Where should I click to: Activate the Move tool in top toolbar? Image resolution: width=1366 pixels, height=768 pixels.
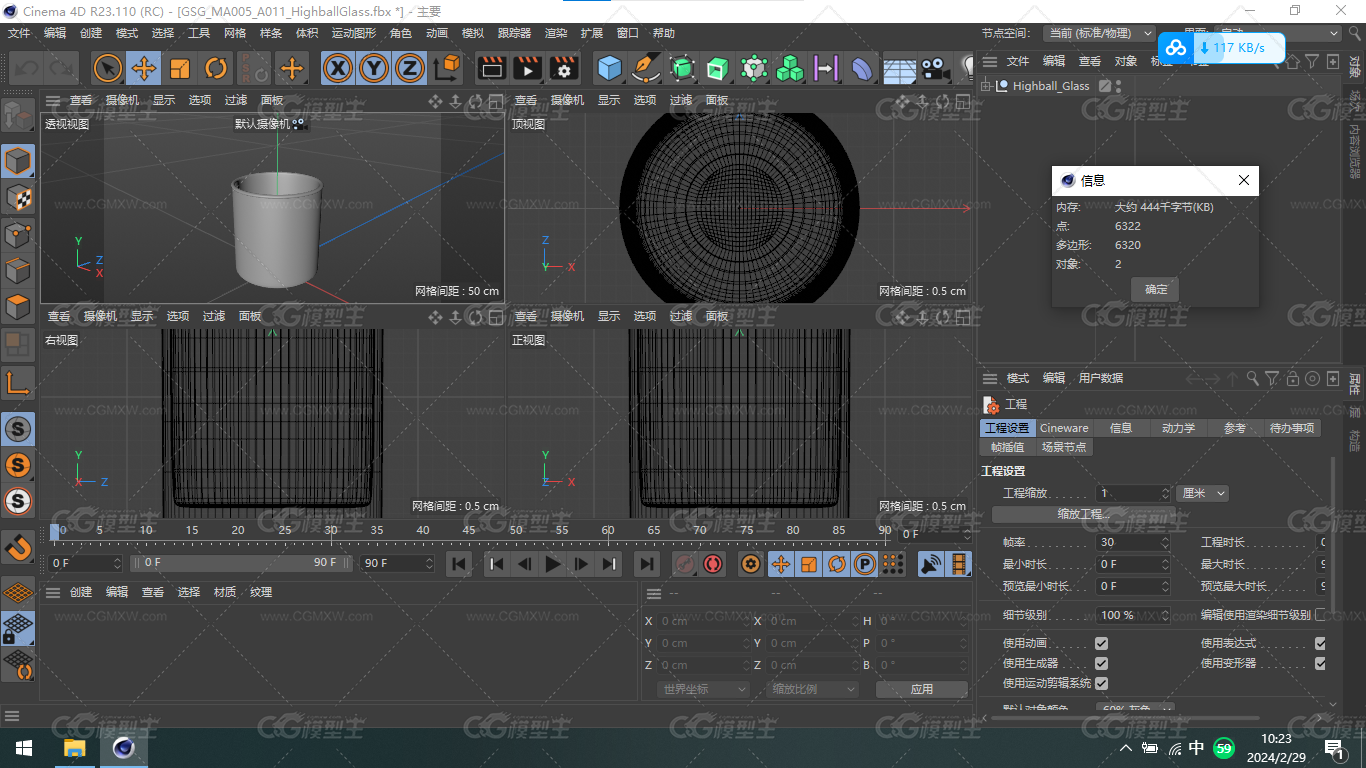[144, 68]
